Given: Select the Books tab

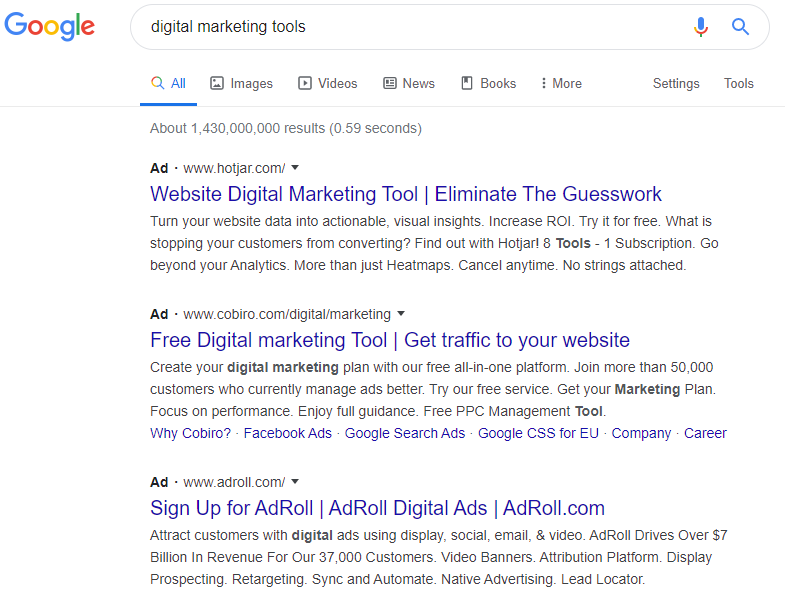Looking at the screenshot, I should coord(488,84).
